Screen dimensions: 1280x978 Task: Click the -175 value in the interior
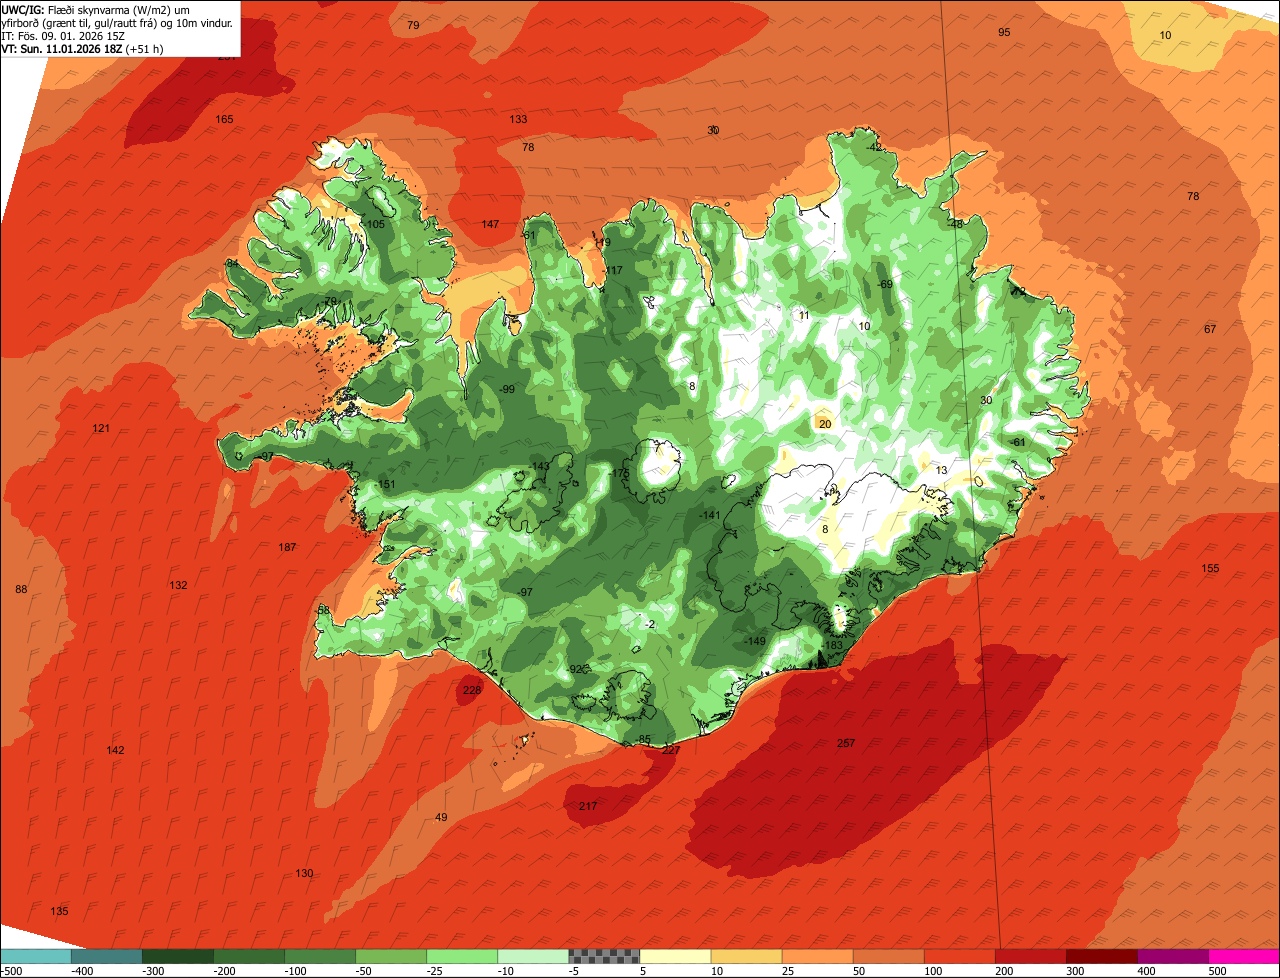coord(620,473)
